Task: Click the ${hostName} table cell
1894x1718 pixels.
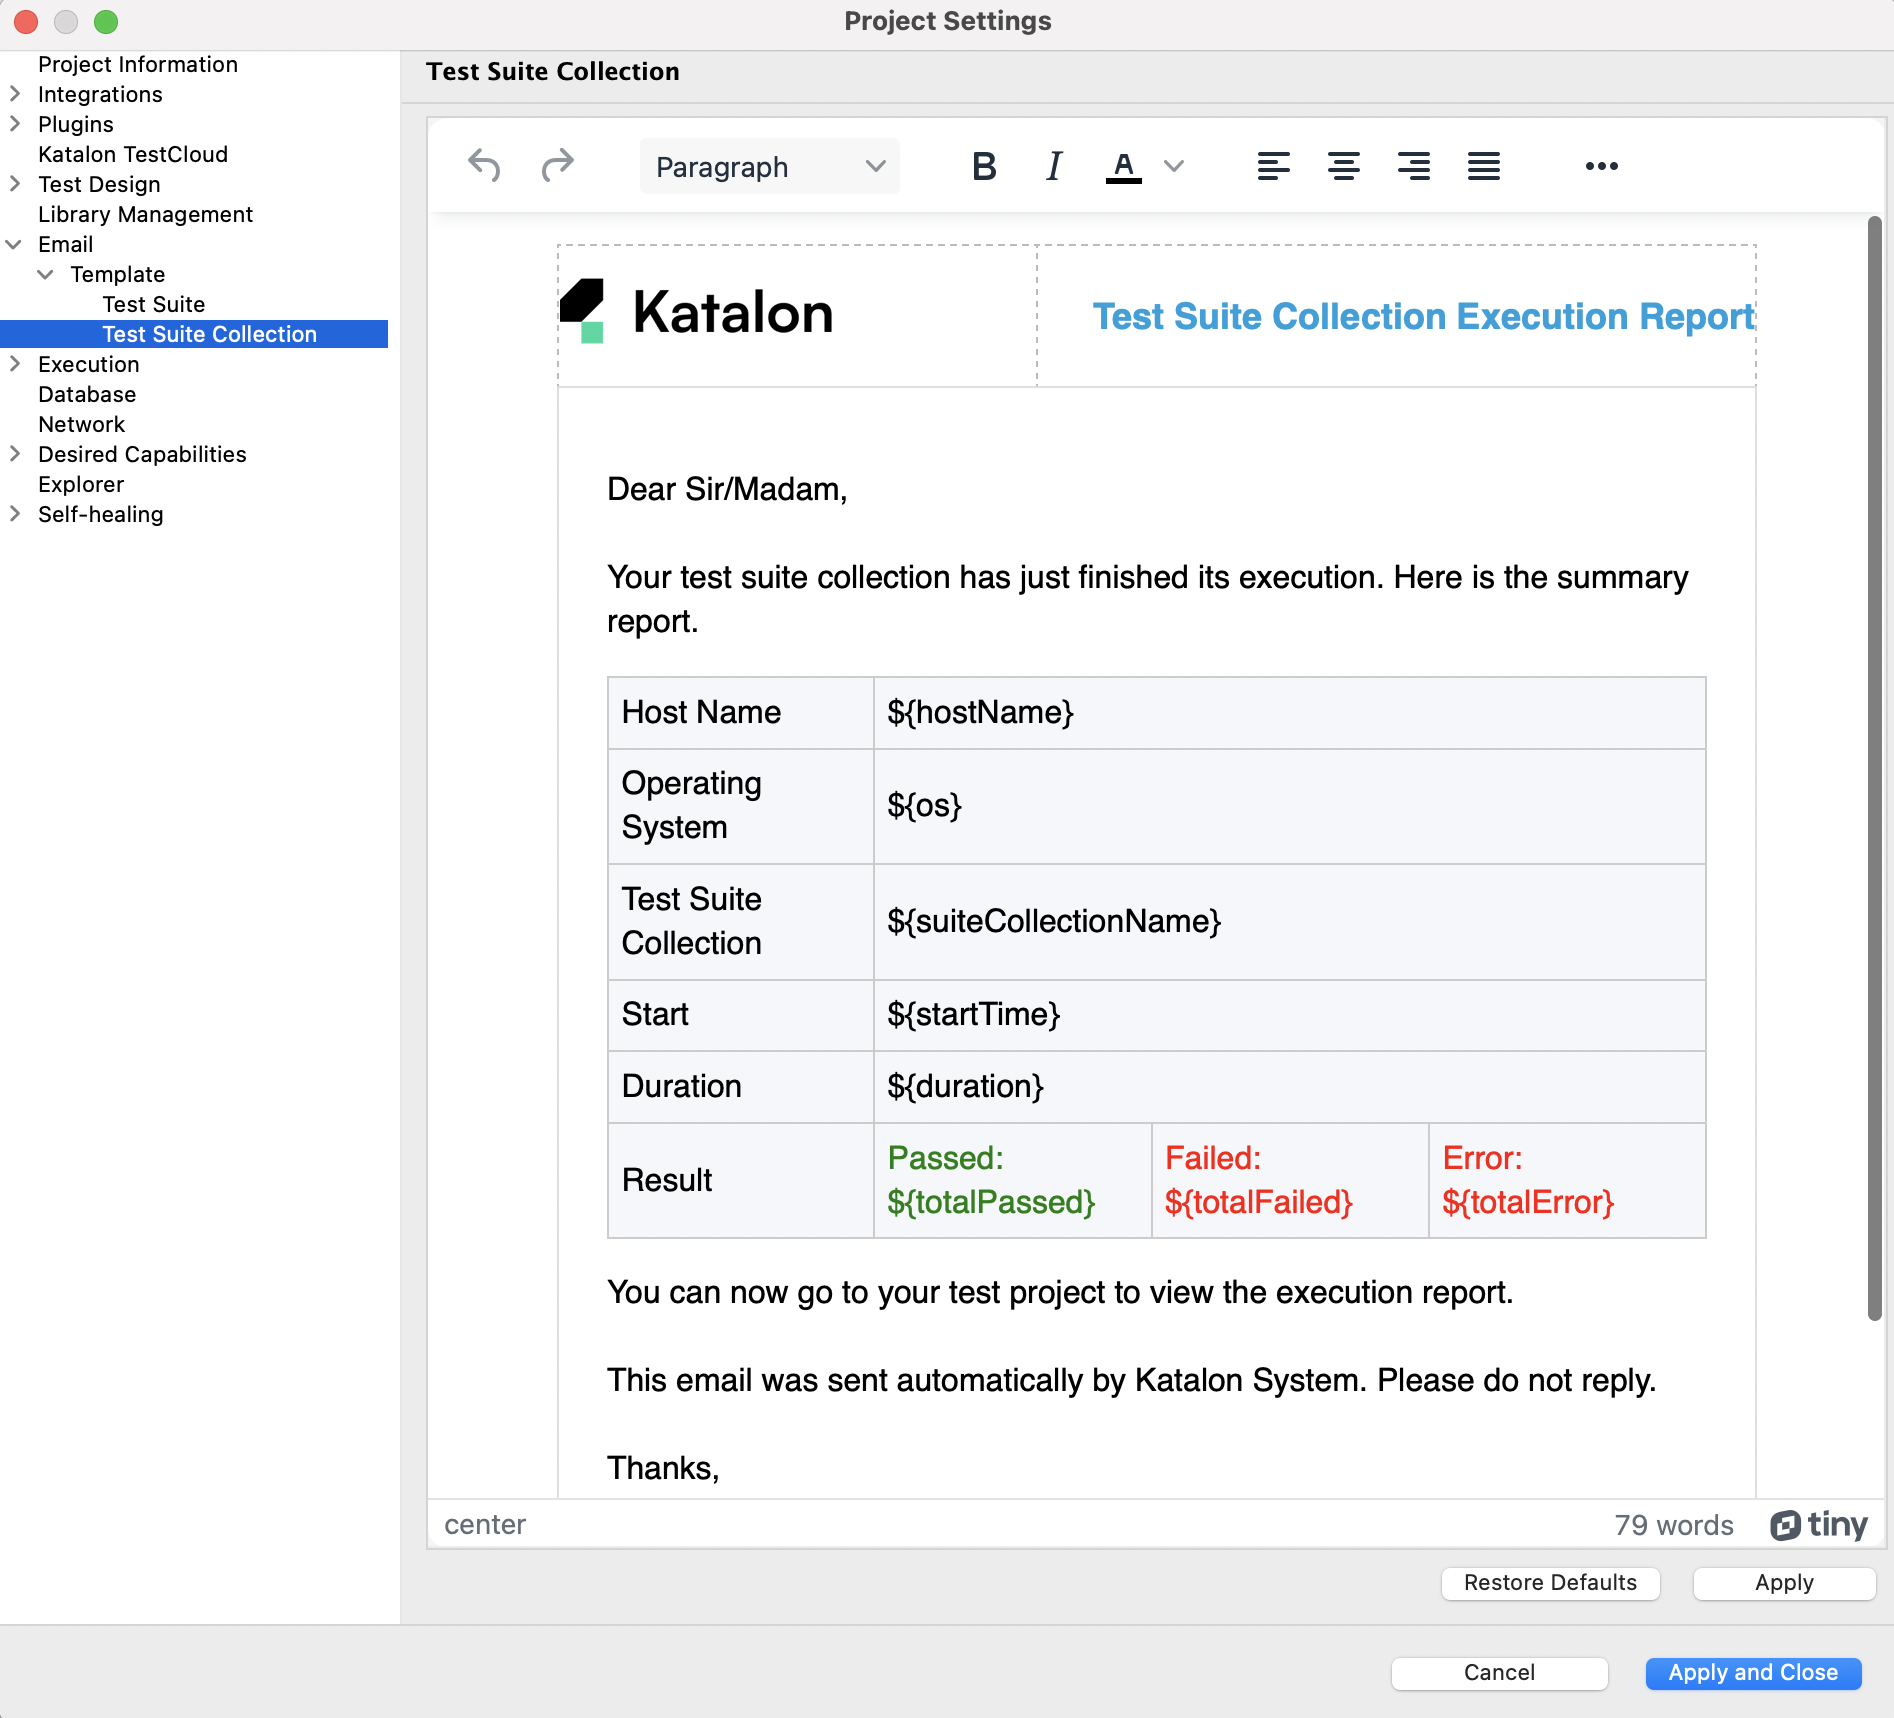Action: click(1290, 712)
